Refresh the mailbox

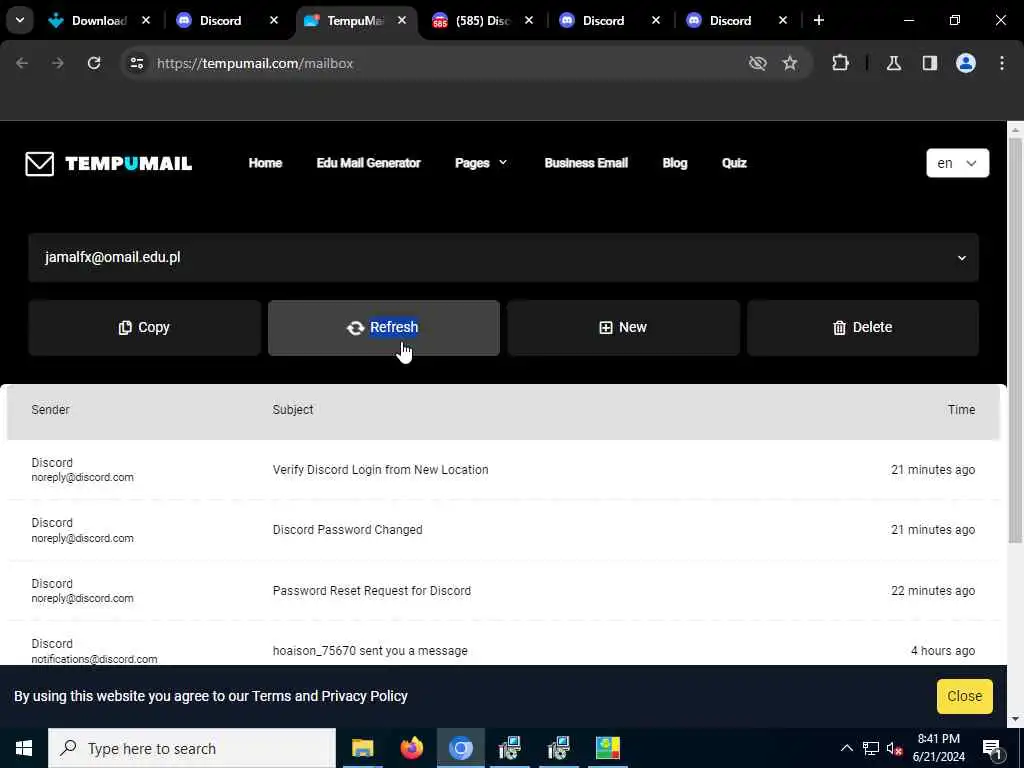pos(384,328)
